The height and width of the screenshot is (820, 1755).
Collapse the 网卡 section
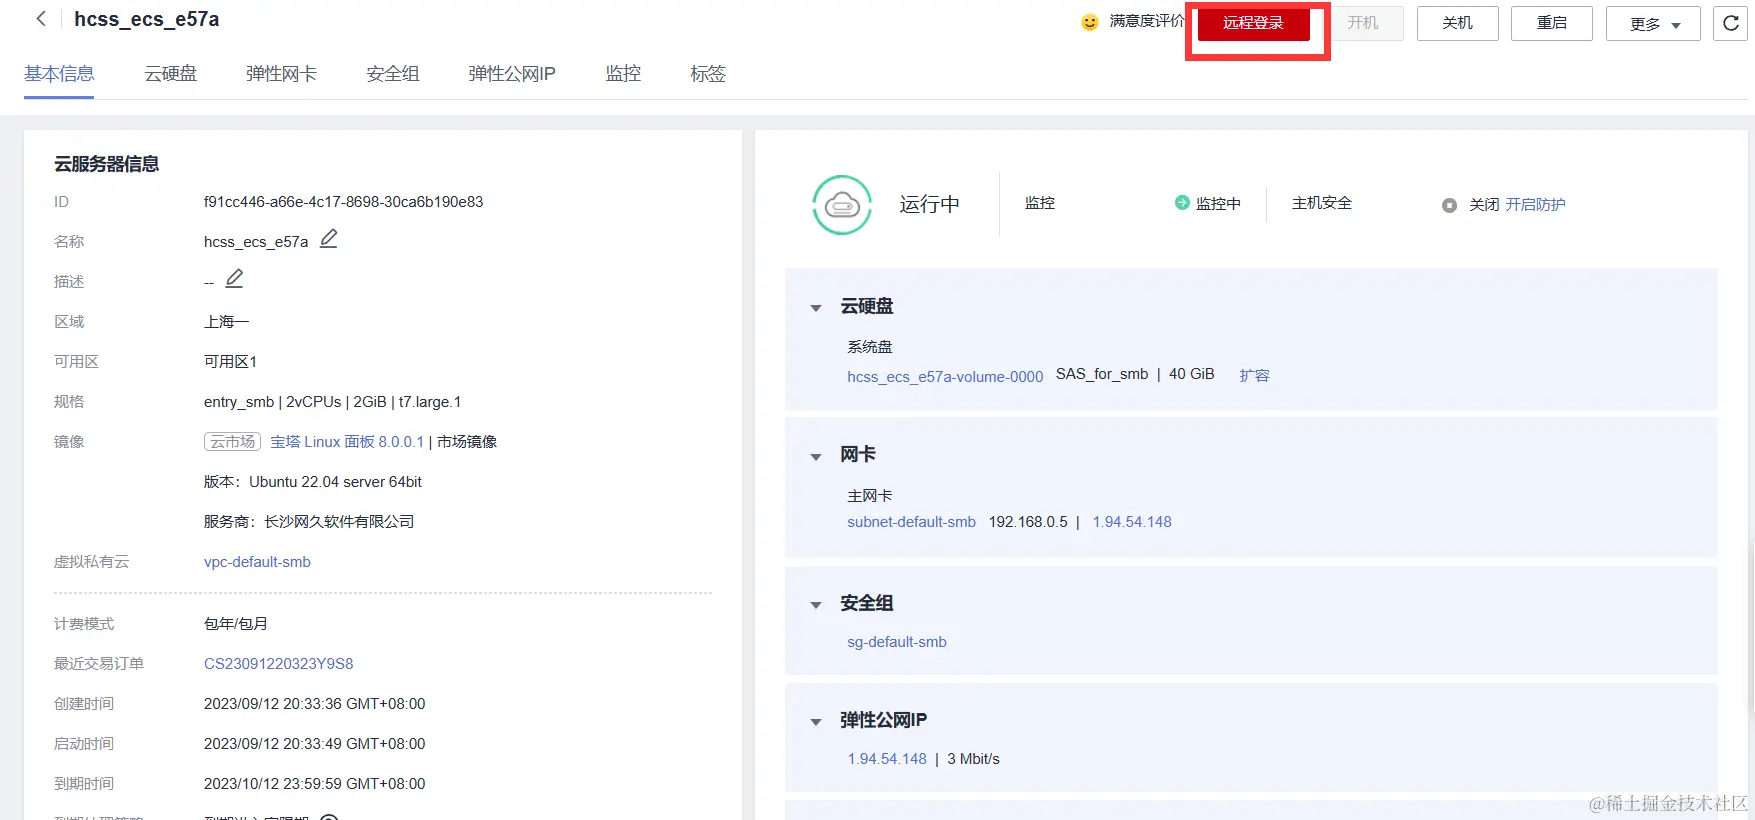coord(816,457)
